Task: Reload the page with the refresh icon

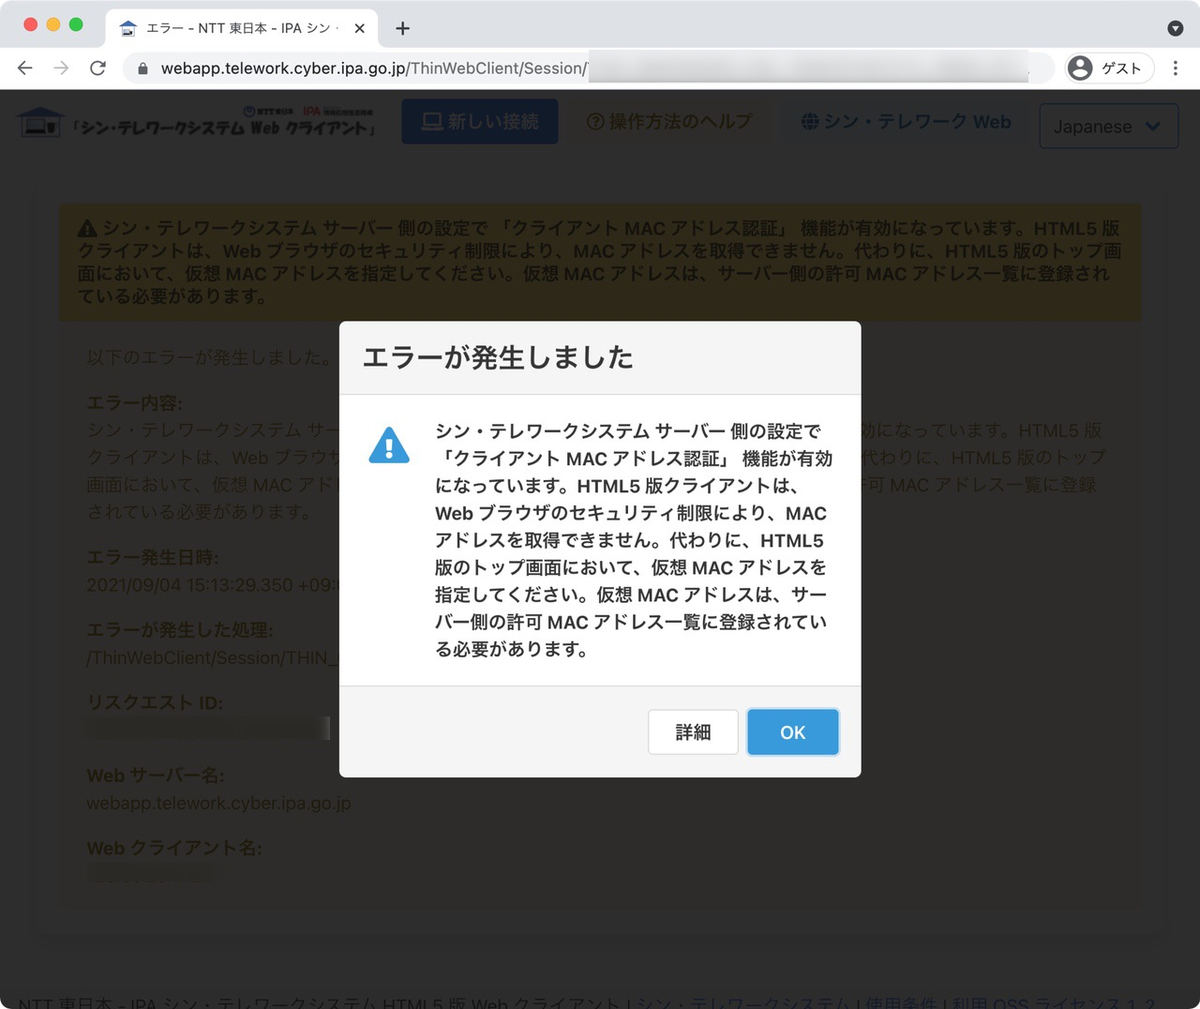Action: 98,68
